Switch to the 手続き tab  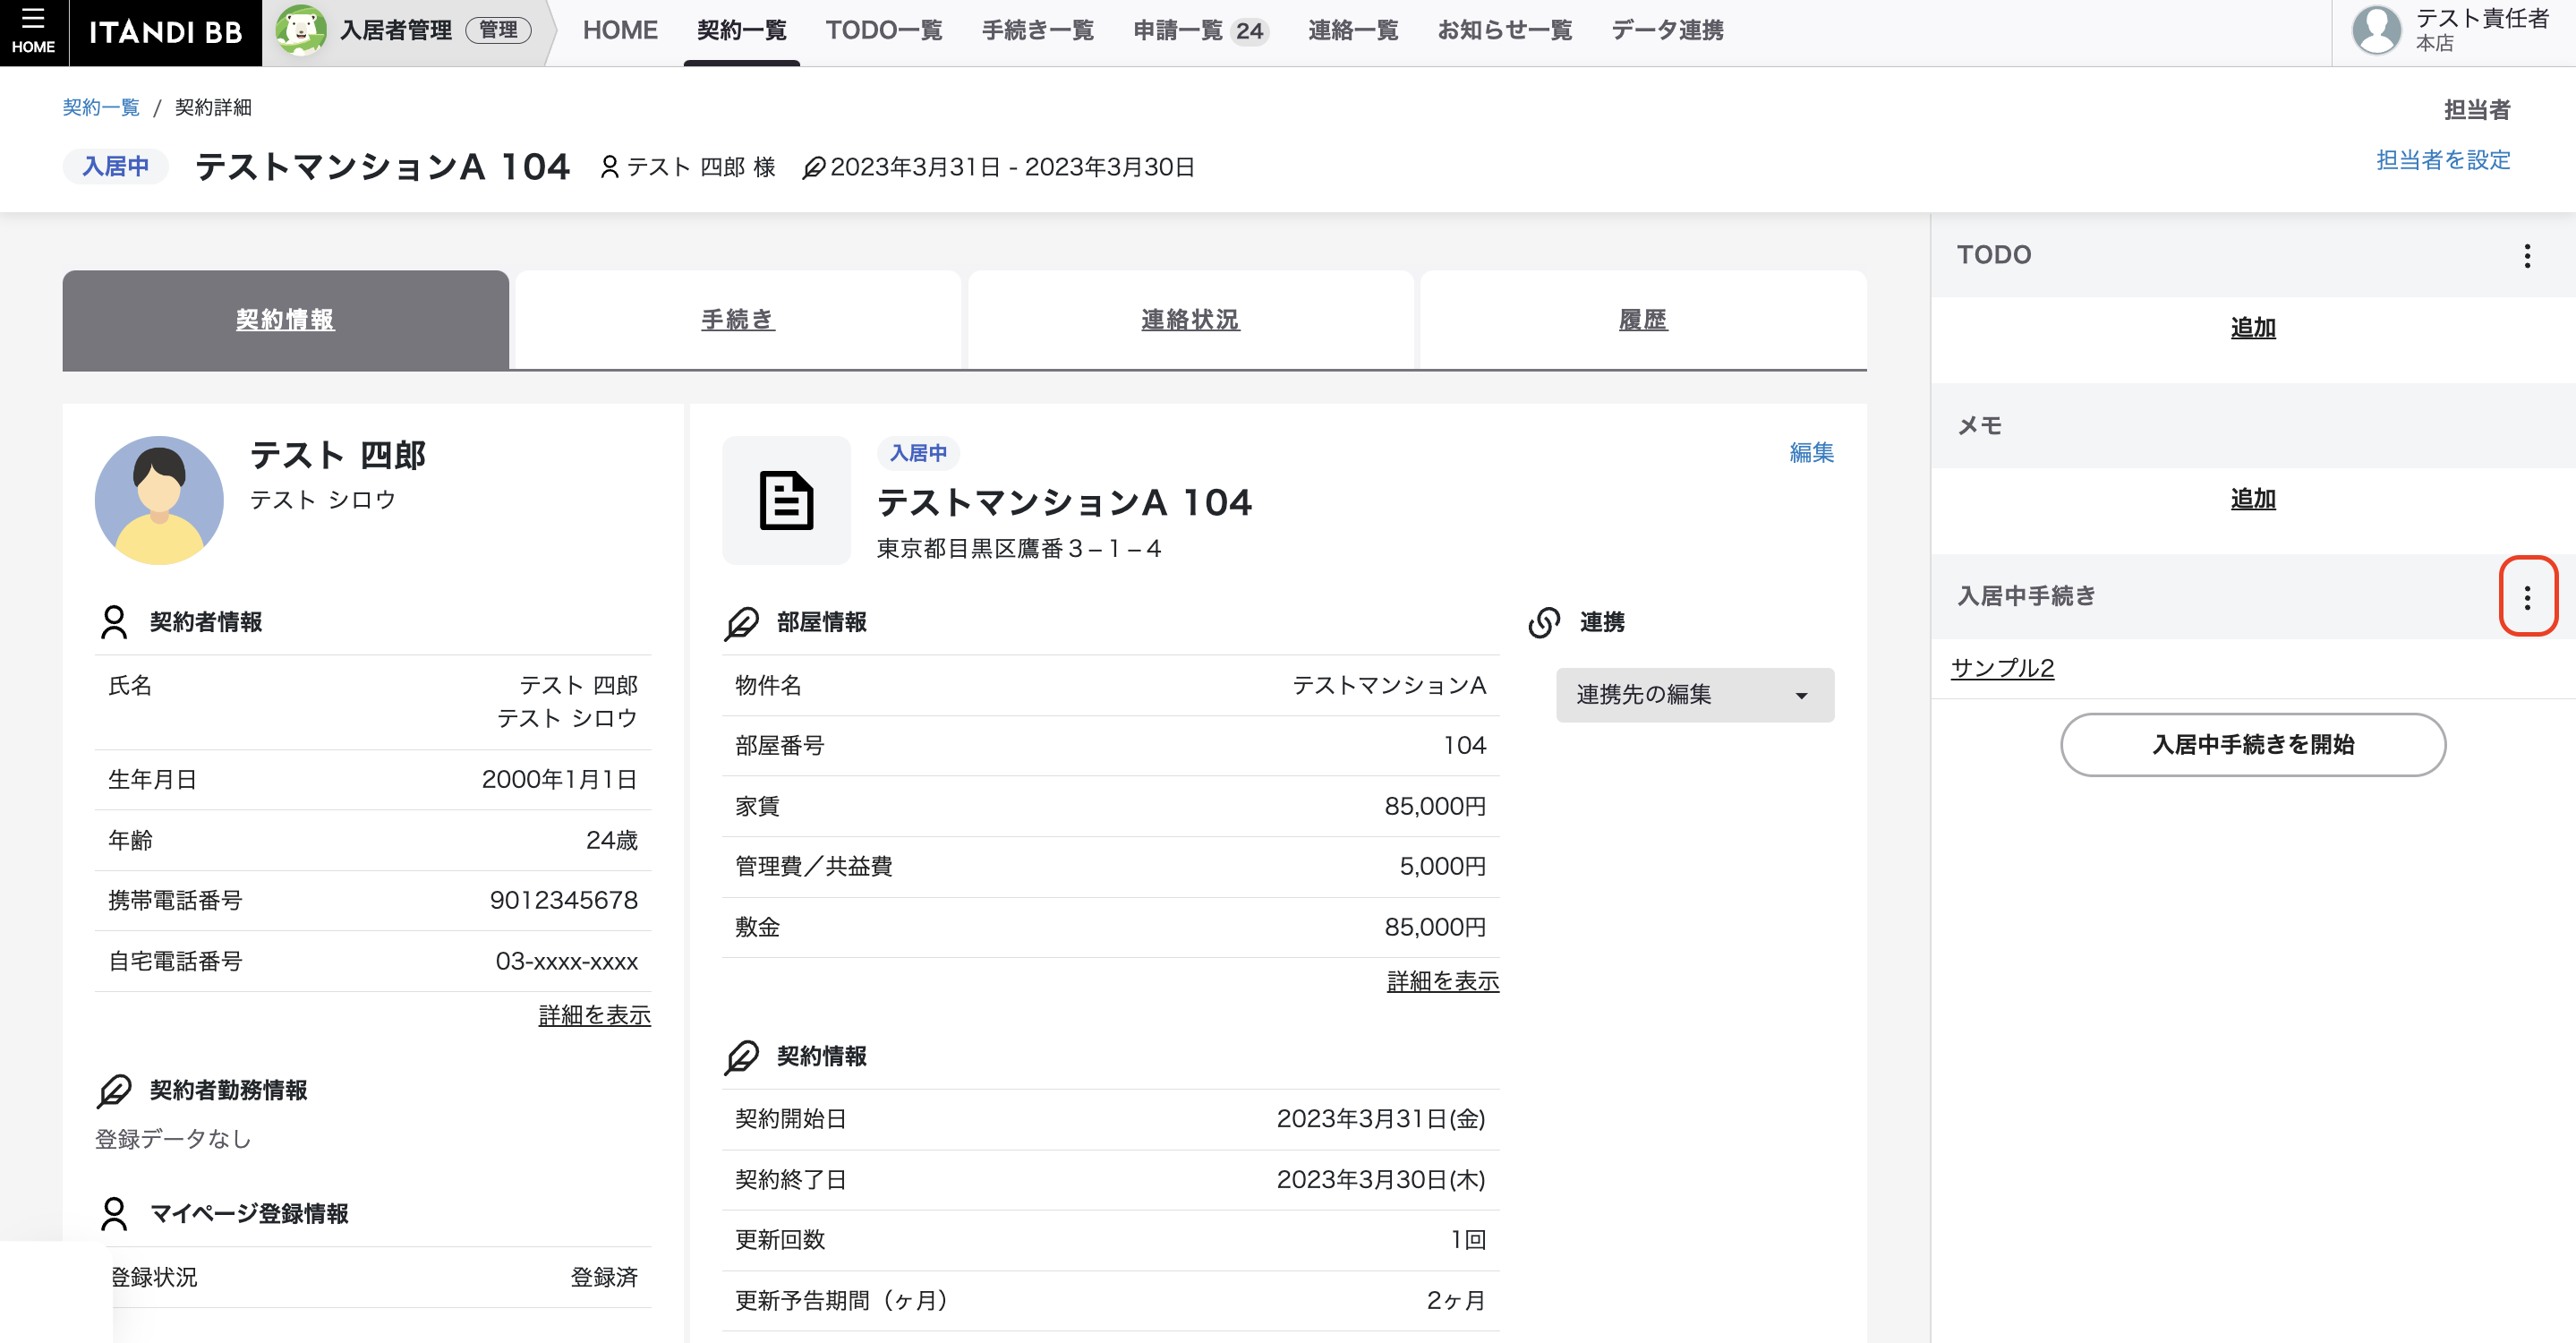click(738, 320)
